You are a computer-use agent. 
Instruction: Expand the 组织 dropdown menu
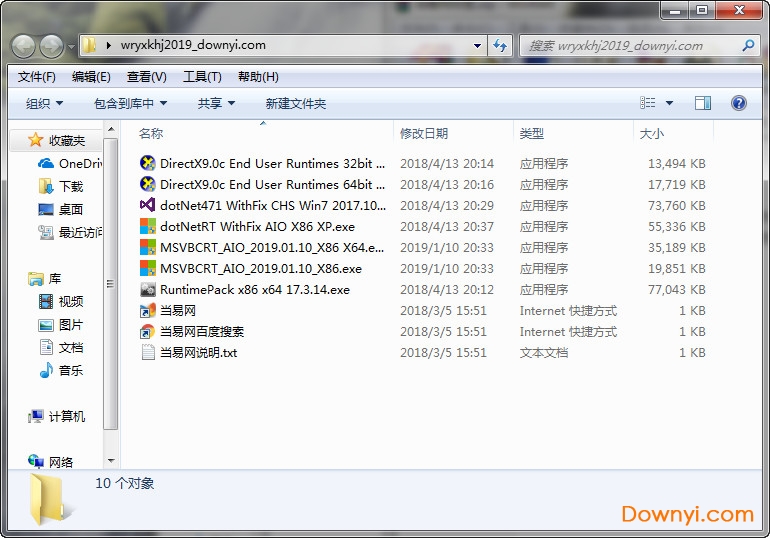[44, 103]
